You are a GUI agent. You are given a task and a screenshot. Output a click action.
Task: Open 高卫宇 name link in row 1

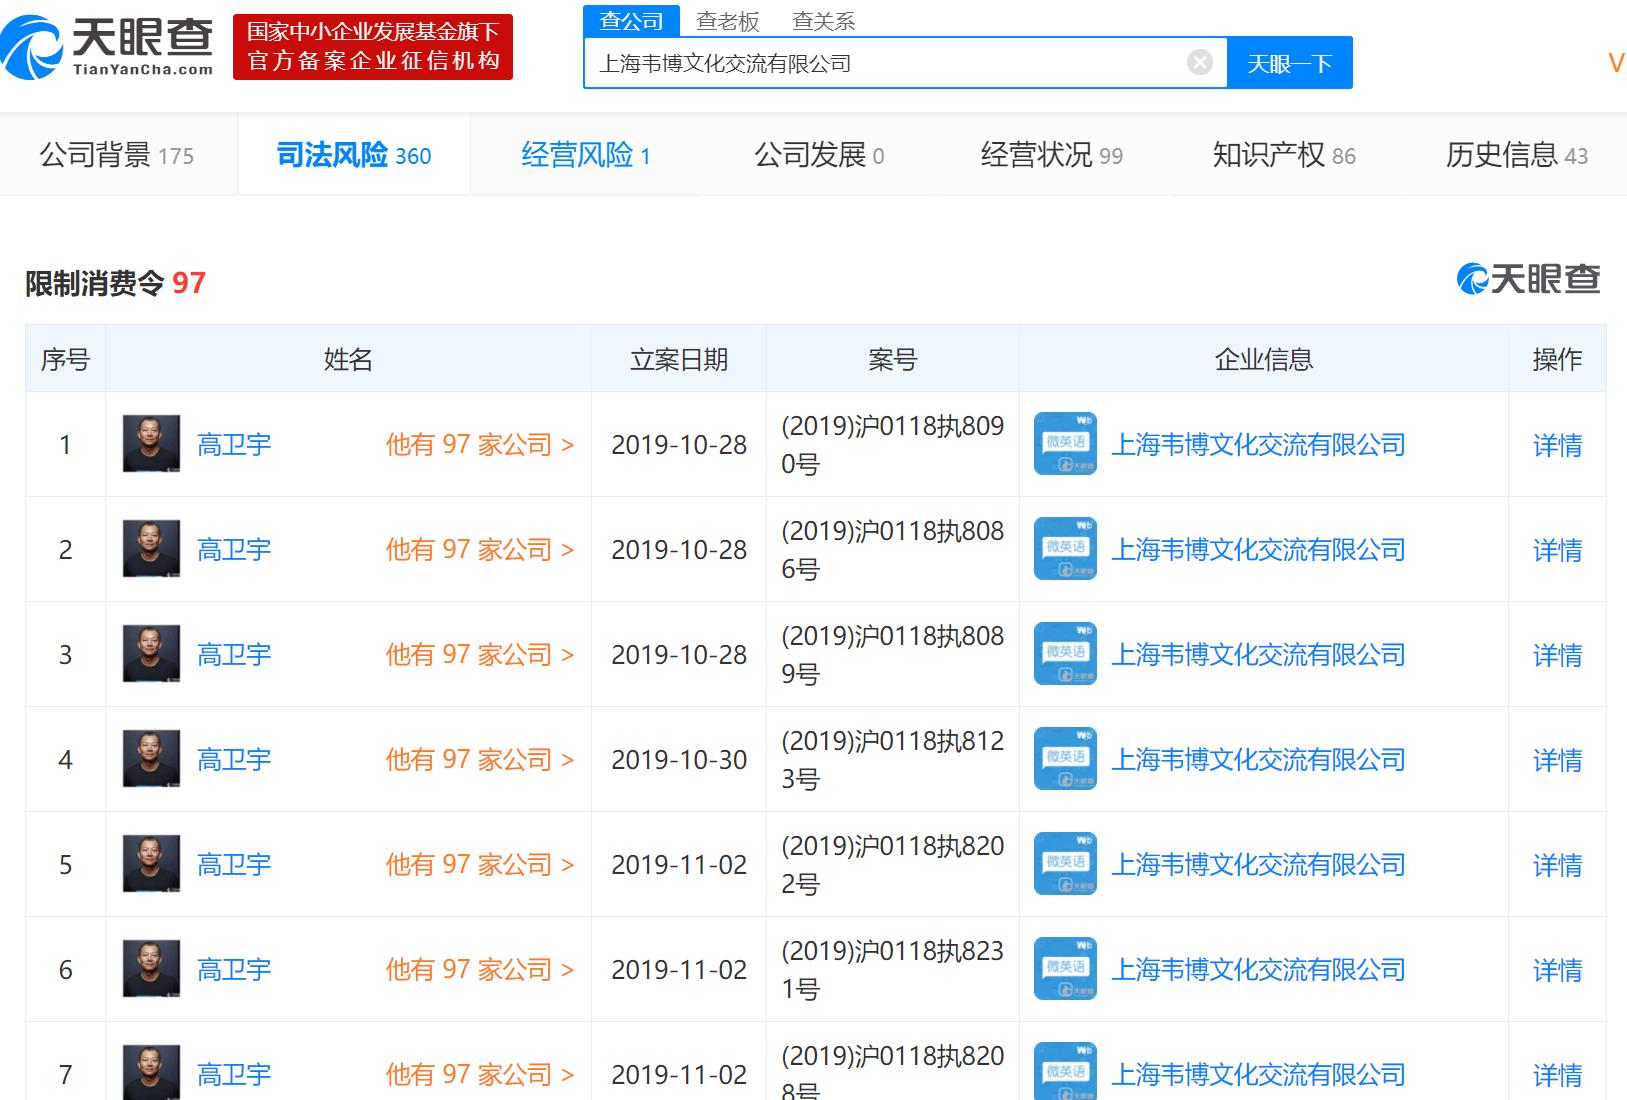(234, 445)
